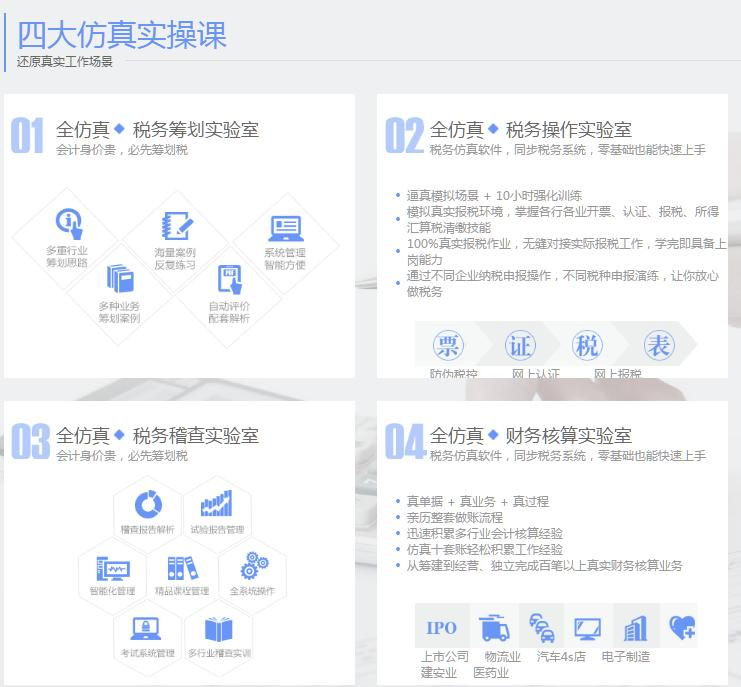This screenshot has width=741, height=687.
Task: Click the 医药业 label
Action: (x=491, y=672)
